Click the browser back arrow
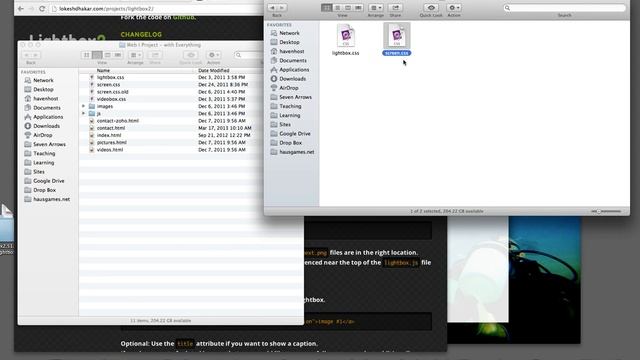This screenshot has width=640, height=360. [21, 9]
